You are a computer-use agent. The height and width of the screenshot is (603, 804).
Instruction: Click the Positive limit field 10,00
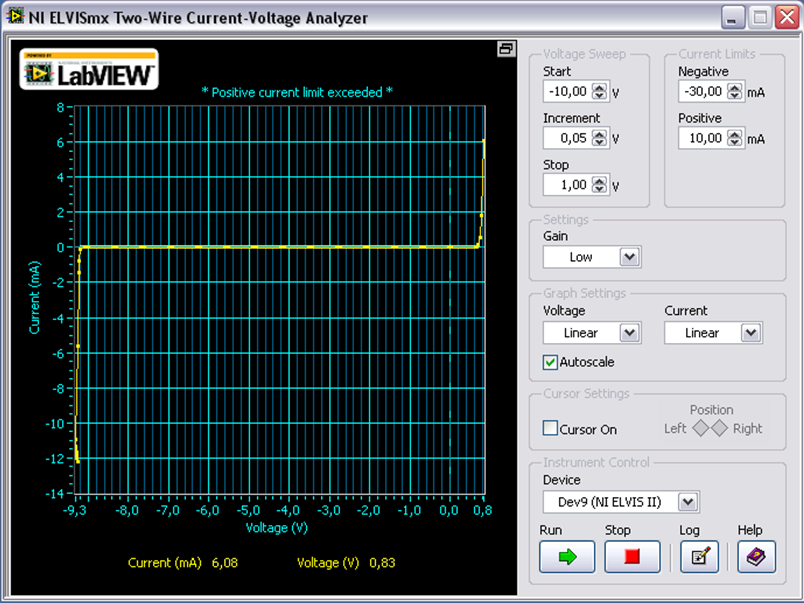(x=702, y=138)
